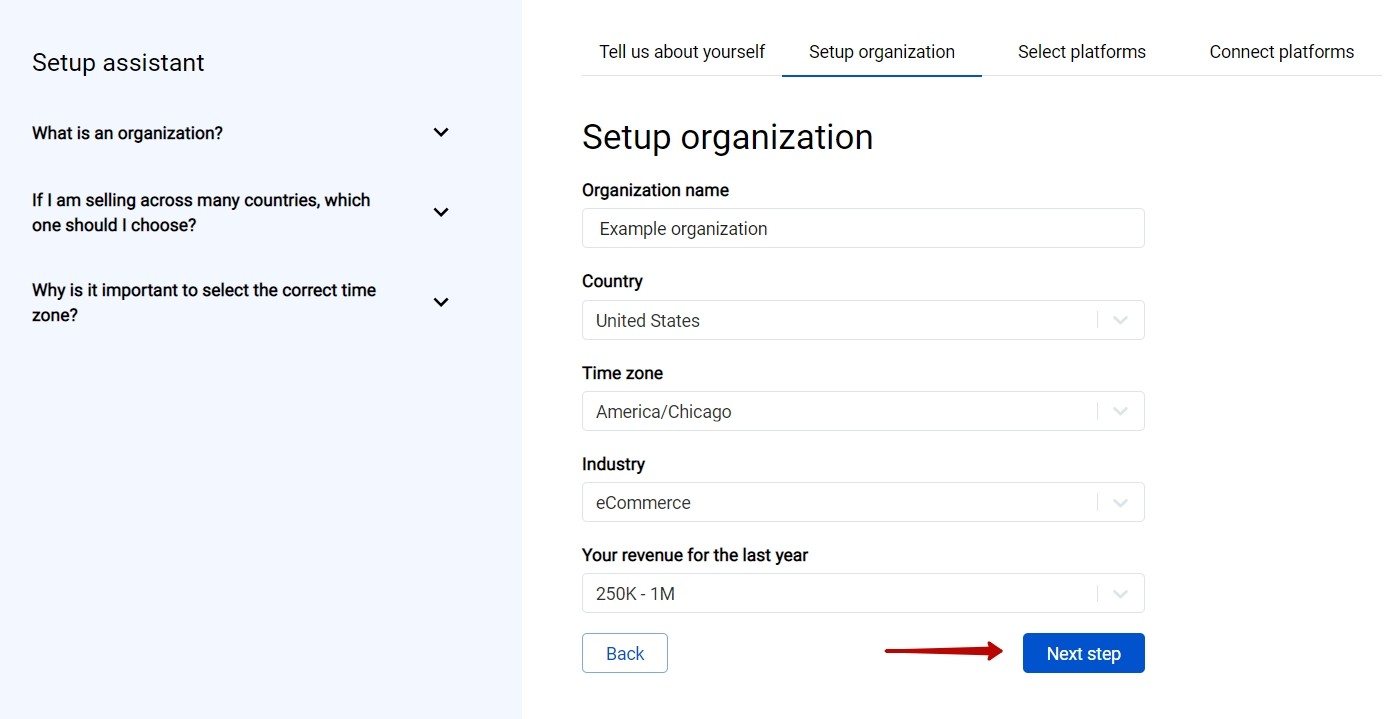
Task: Switch to the 'Setup organization' tab
Action: tap(881, 51)
